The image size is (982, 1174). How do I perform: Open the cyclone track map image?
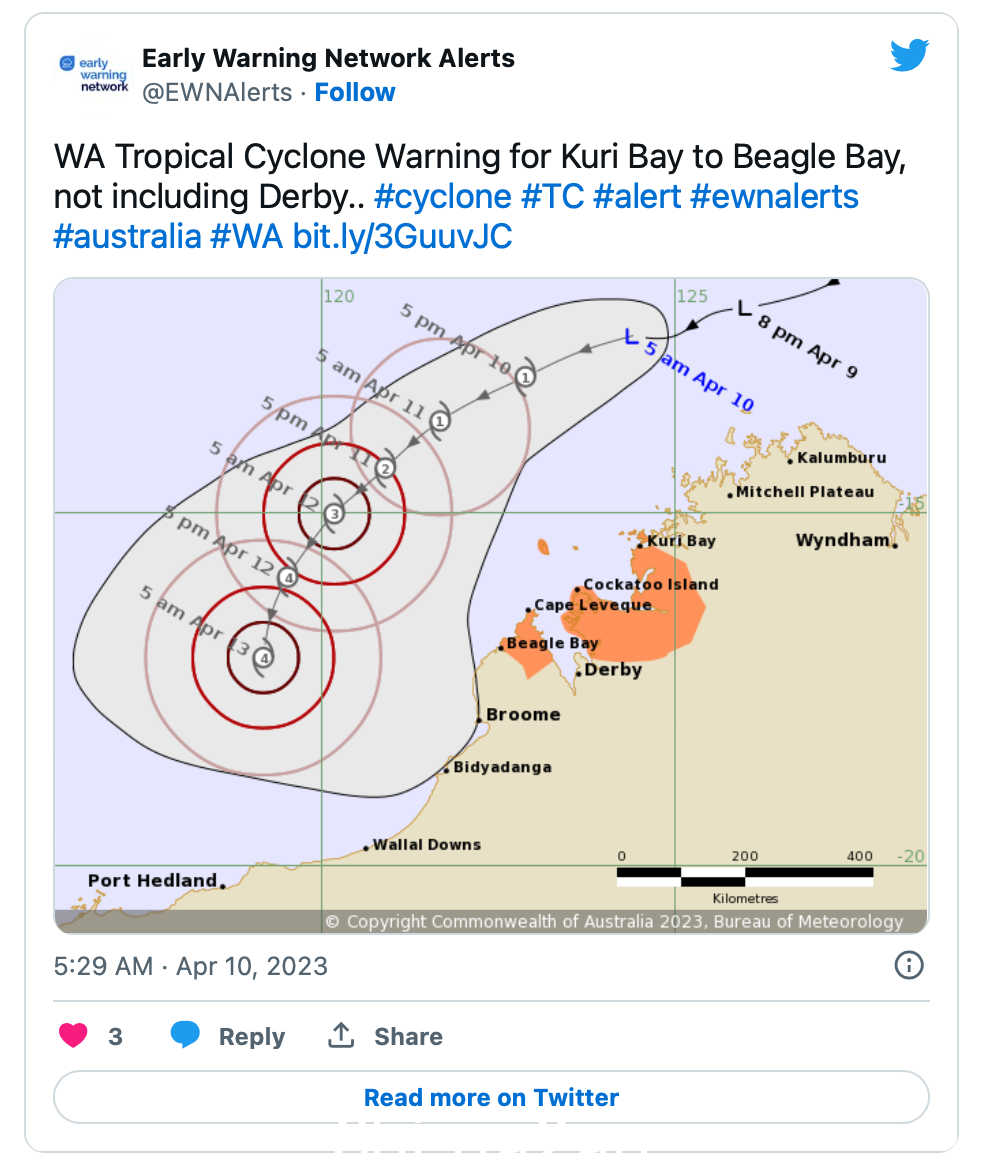pyautogui.click(x=491, y=605)
